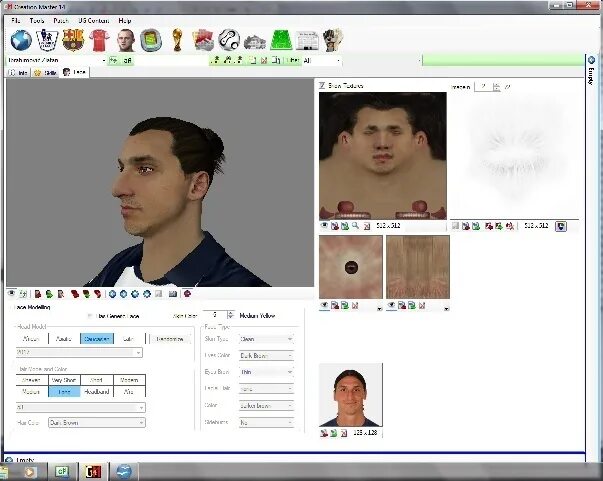Select the Headband hair model option
The height and width of the screenshot is (481, 603).
[x=97, y=392]
